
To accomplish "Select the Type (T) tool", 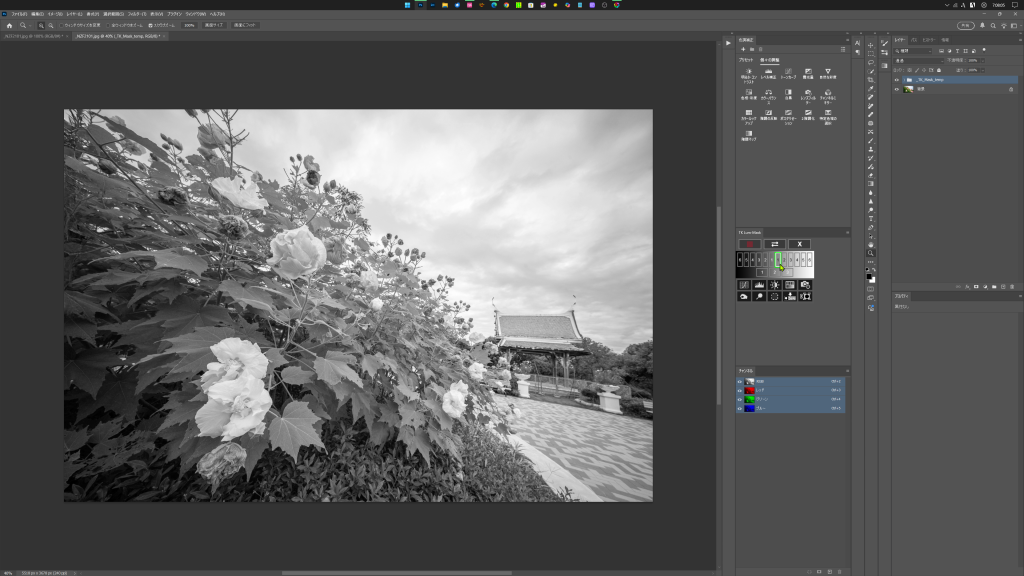I will (871, 218).
